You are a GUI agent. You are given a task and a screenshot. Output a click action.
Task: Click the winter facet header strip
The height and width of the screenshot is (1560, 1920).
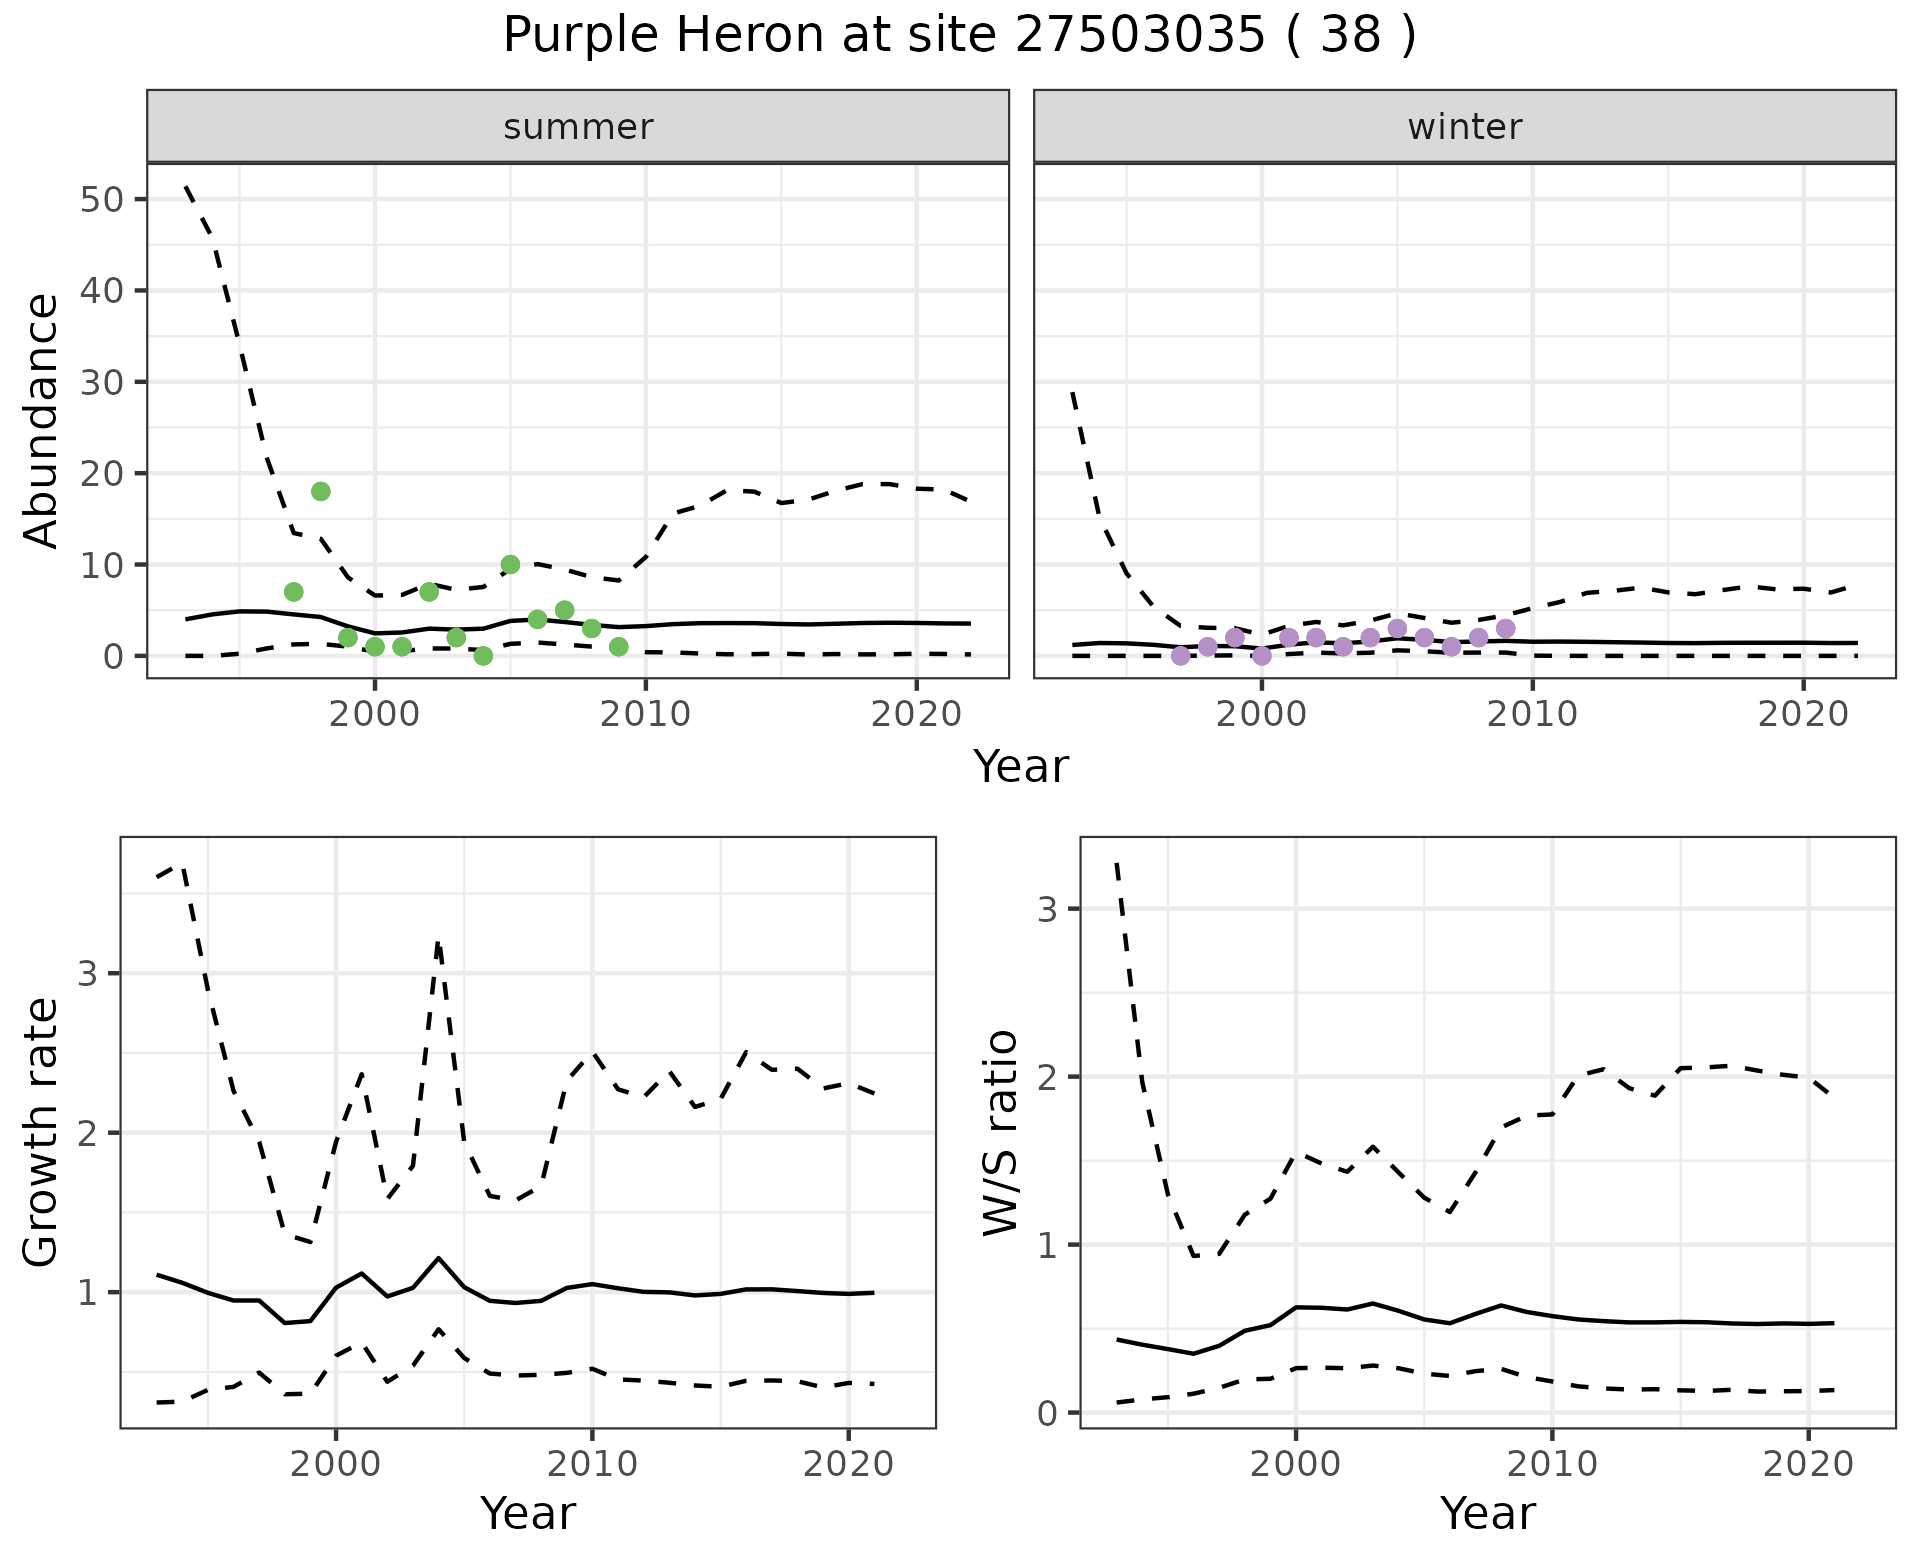(x=1464, y=127)
